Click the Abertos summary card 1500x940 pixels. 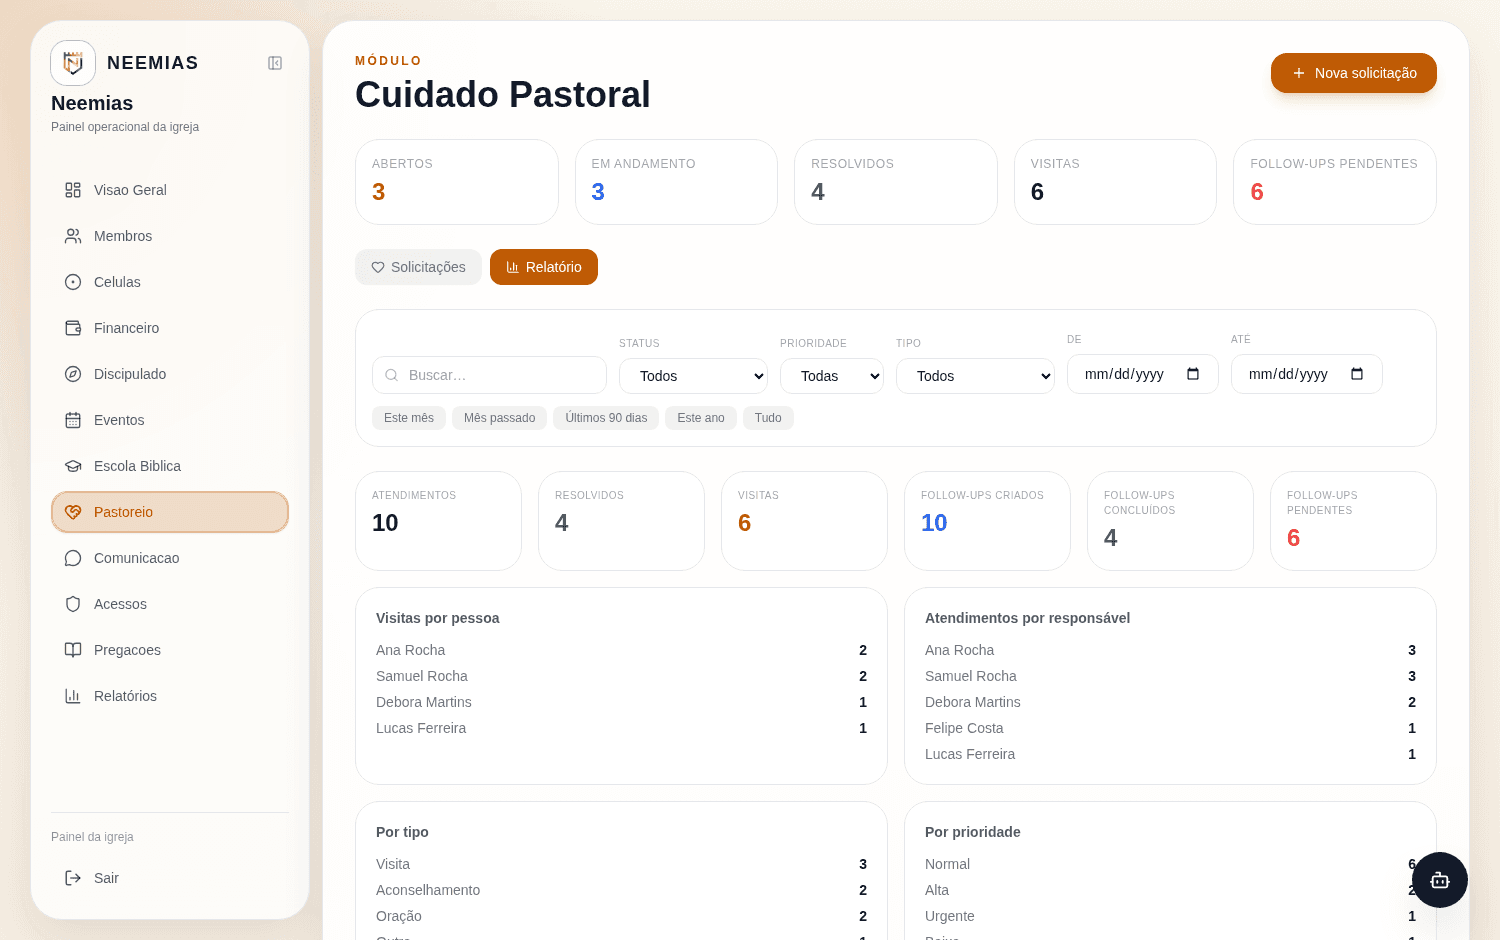click(457, 182)
